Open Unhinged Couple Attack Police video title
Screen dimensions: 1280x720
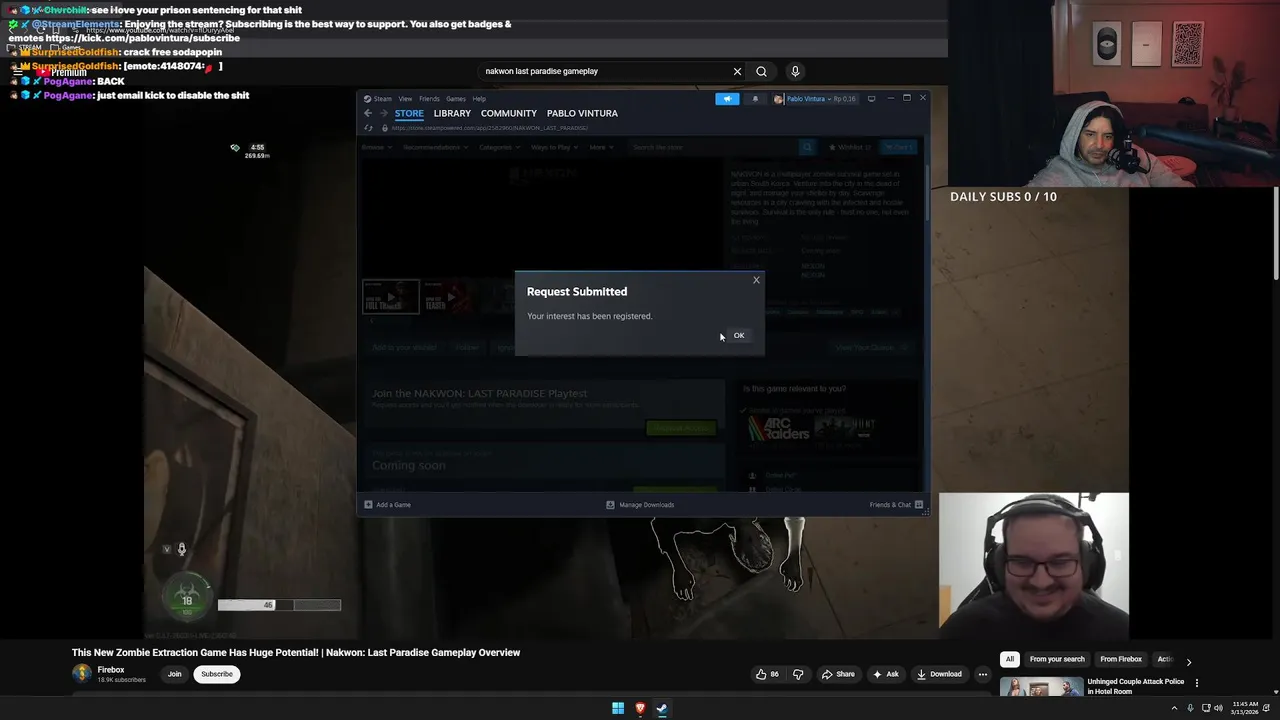[x=1136, y=686]
